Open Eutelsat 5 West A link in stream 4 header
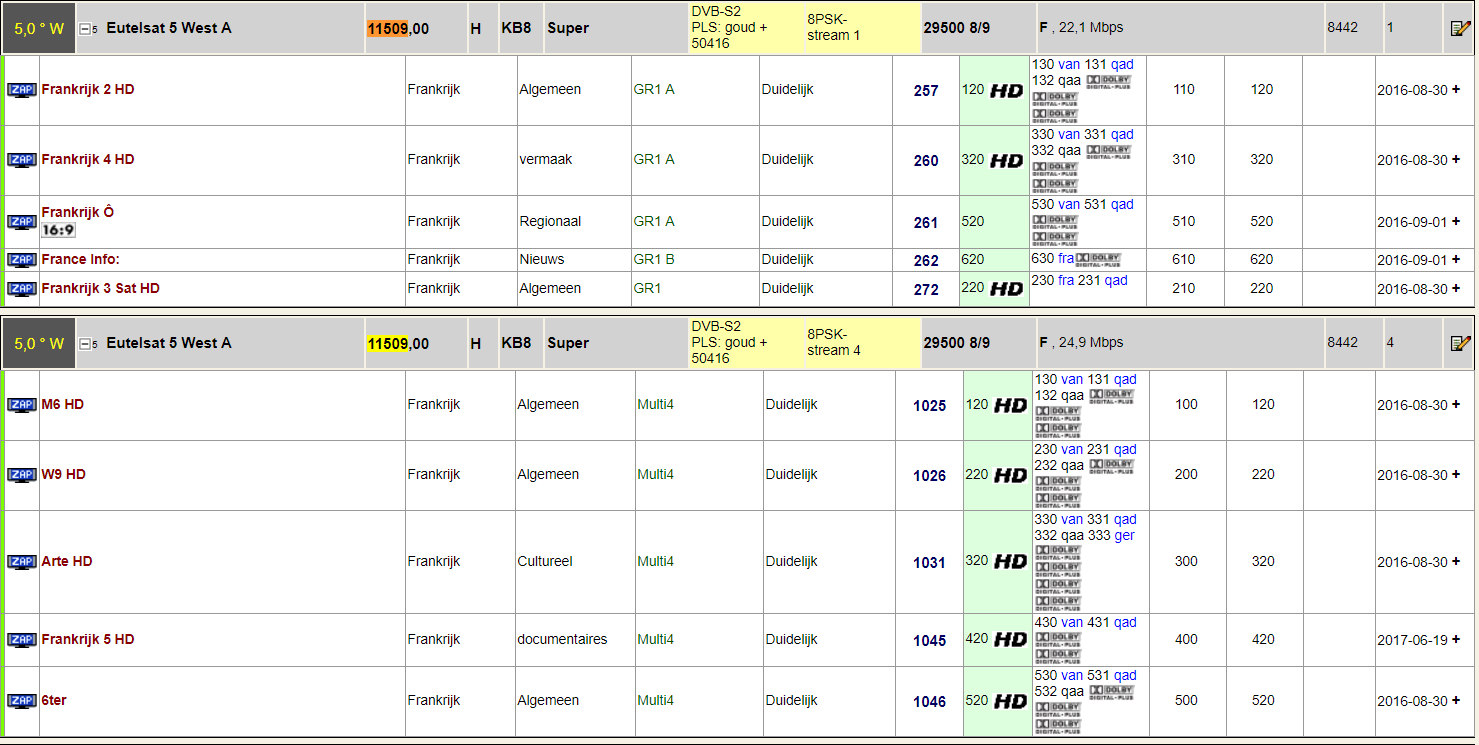1479x745 pixels. tap(169, 343)
